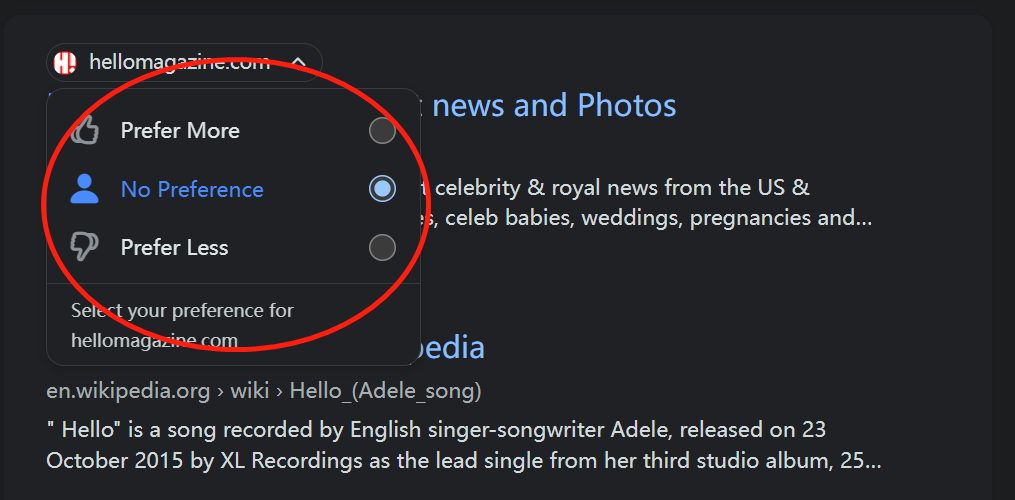This screenshot has height=500, width=1015.
Task: Click the hellomagazine.com red favicon icon
Action: click(65, 63)
